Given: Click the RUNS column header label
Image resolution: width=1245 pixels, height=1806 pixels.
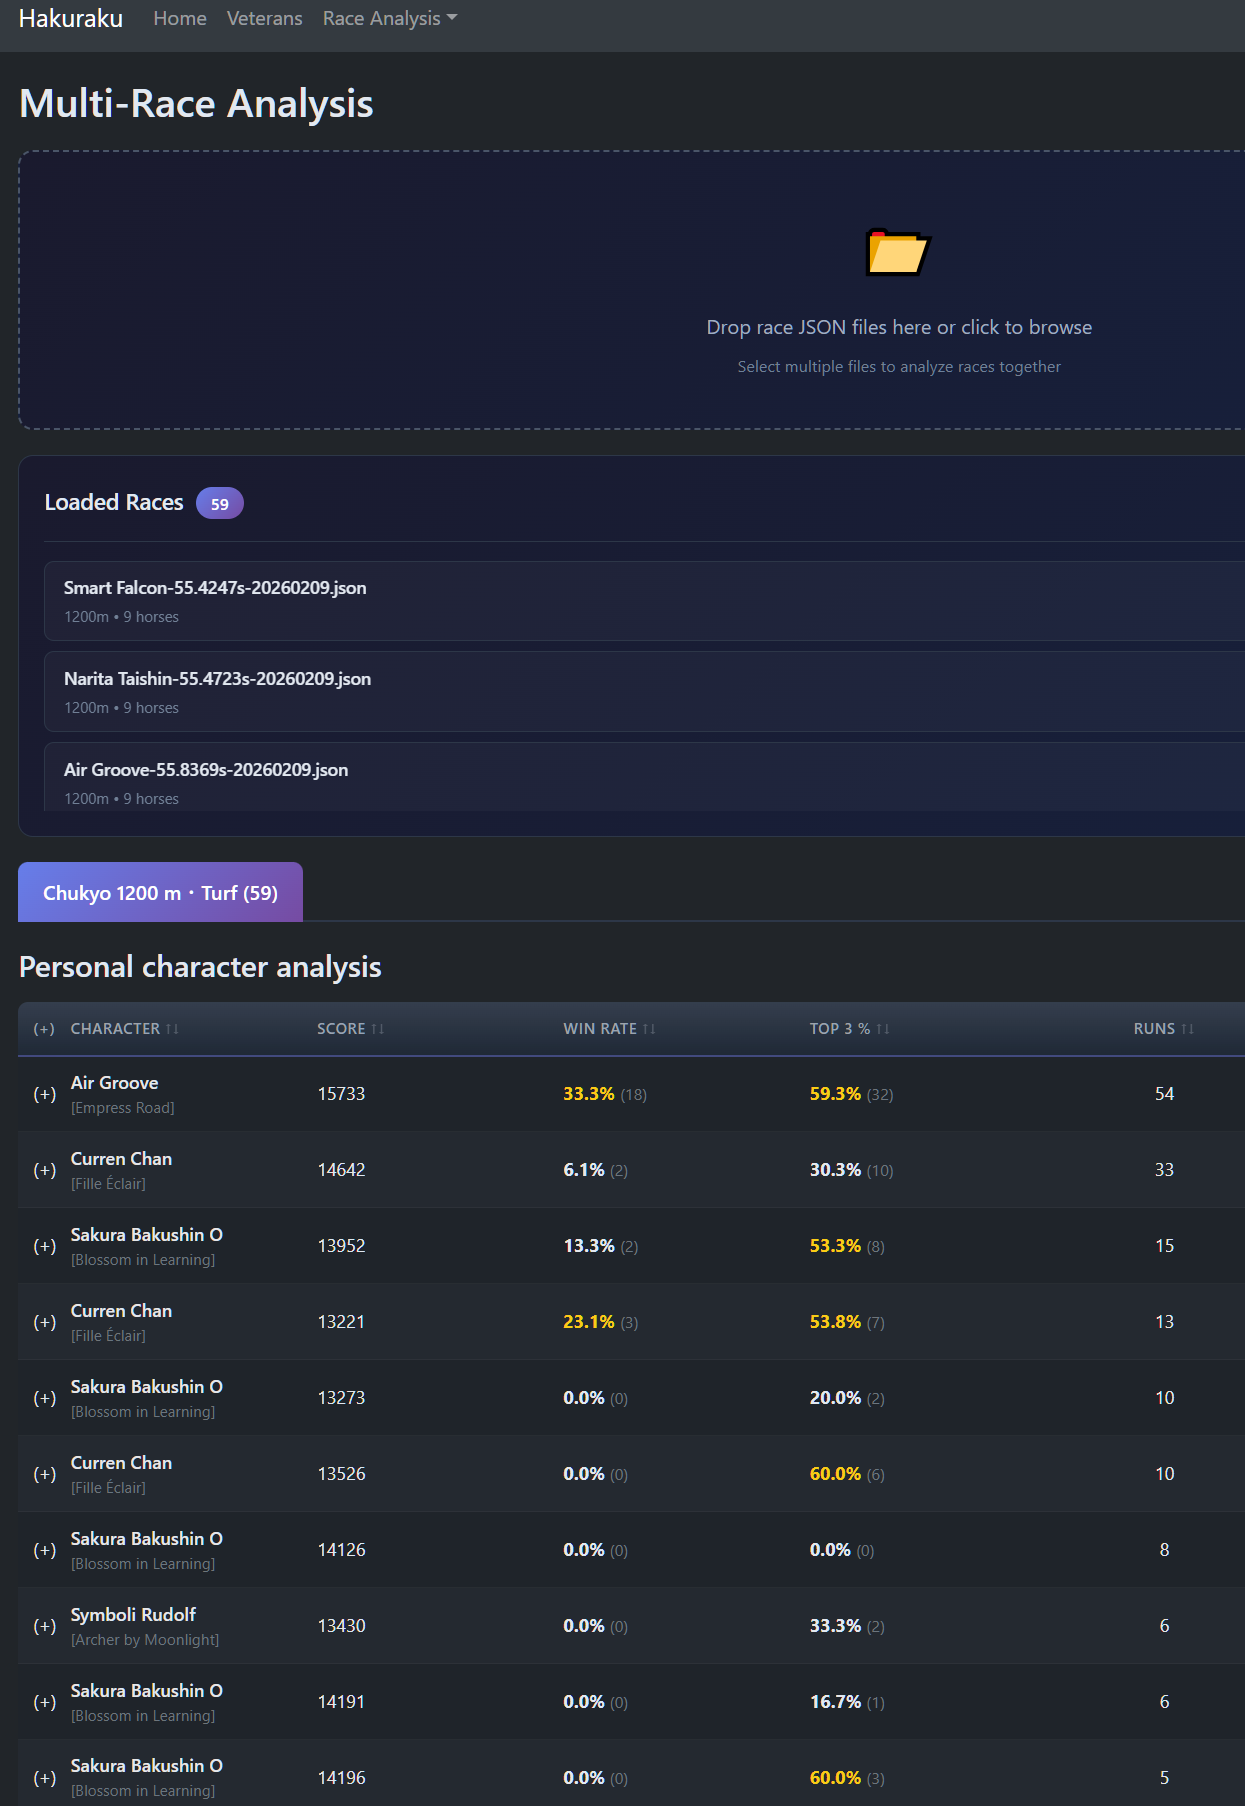Looking at the screenshot, I should pyautogui.click(x=1154, y=1029).
